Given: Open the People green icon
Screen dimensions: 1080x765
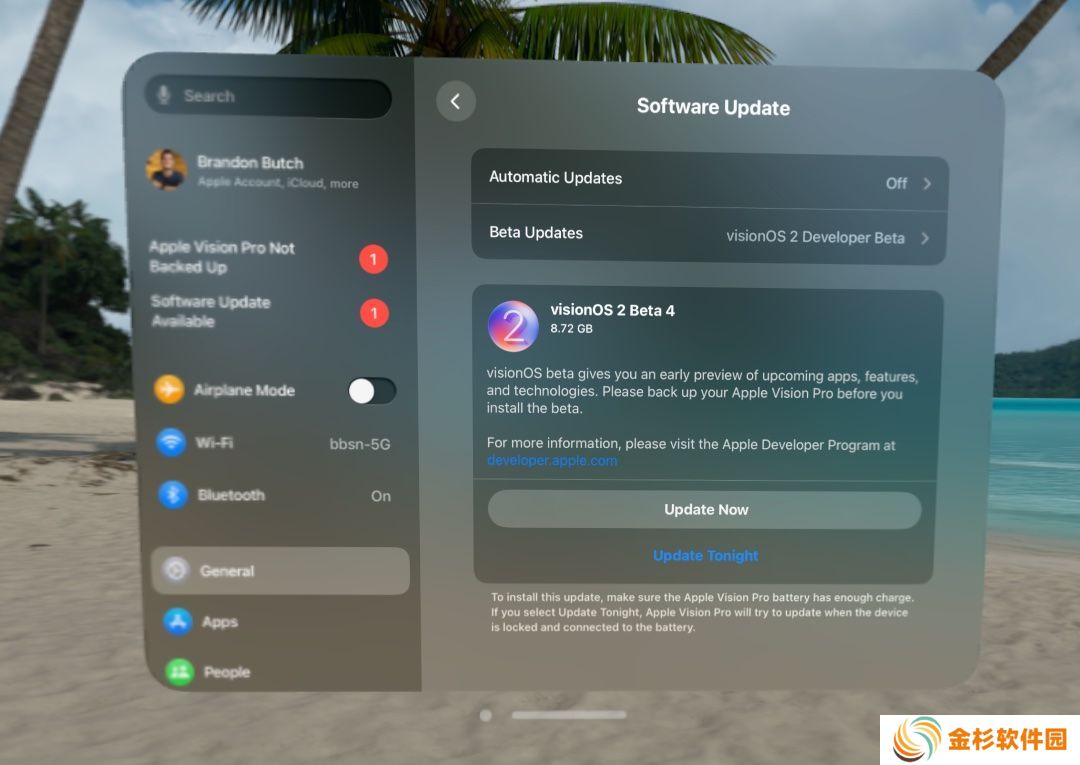Looking at the screenshot, I should (180, 671).
